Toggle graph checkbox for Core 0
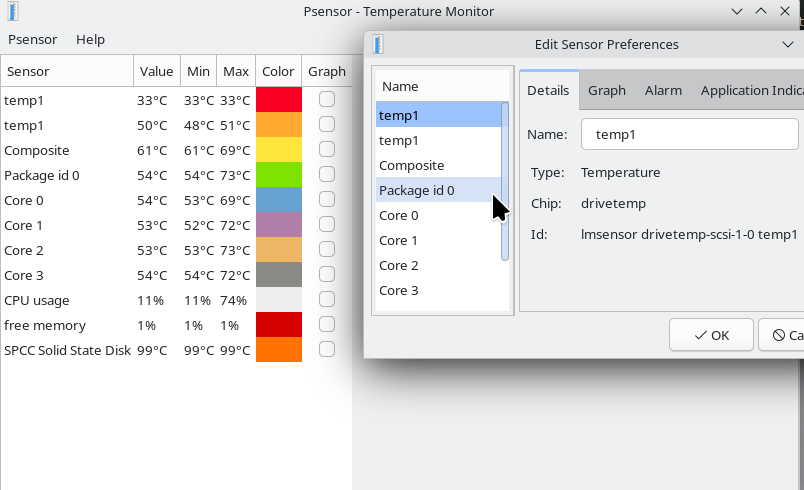Image resolution: width=804 pixels, height=490 pixels. tap(326, 200)
